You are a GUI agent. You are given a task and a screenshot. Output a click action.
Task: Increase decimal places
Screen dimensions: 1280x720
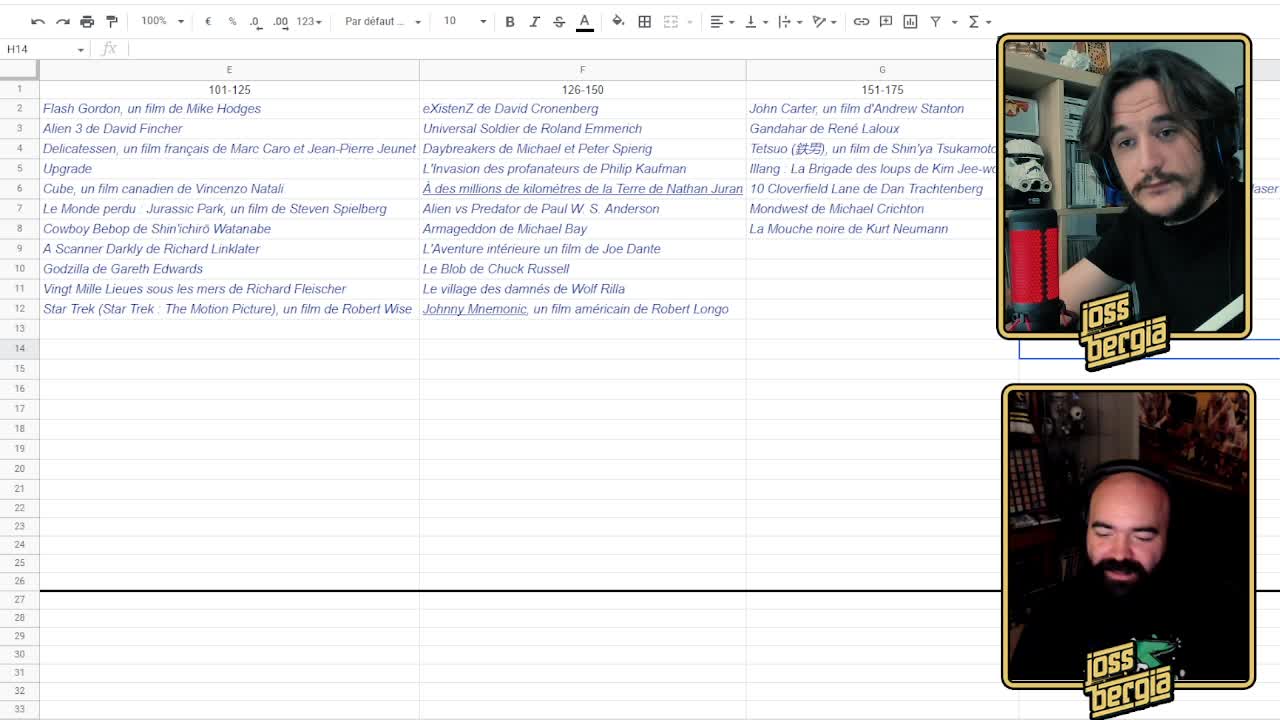point(280,21)
